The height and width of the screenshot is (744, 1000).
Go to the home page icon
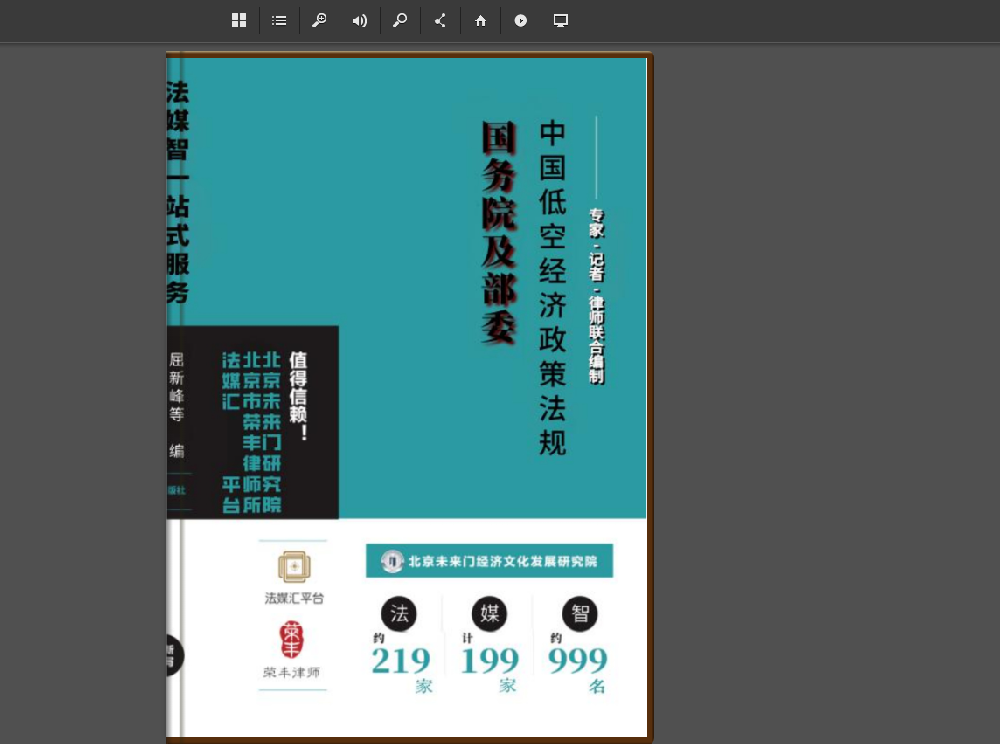click(x=481, y=21)
